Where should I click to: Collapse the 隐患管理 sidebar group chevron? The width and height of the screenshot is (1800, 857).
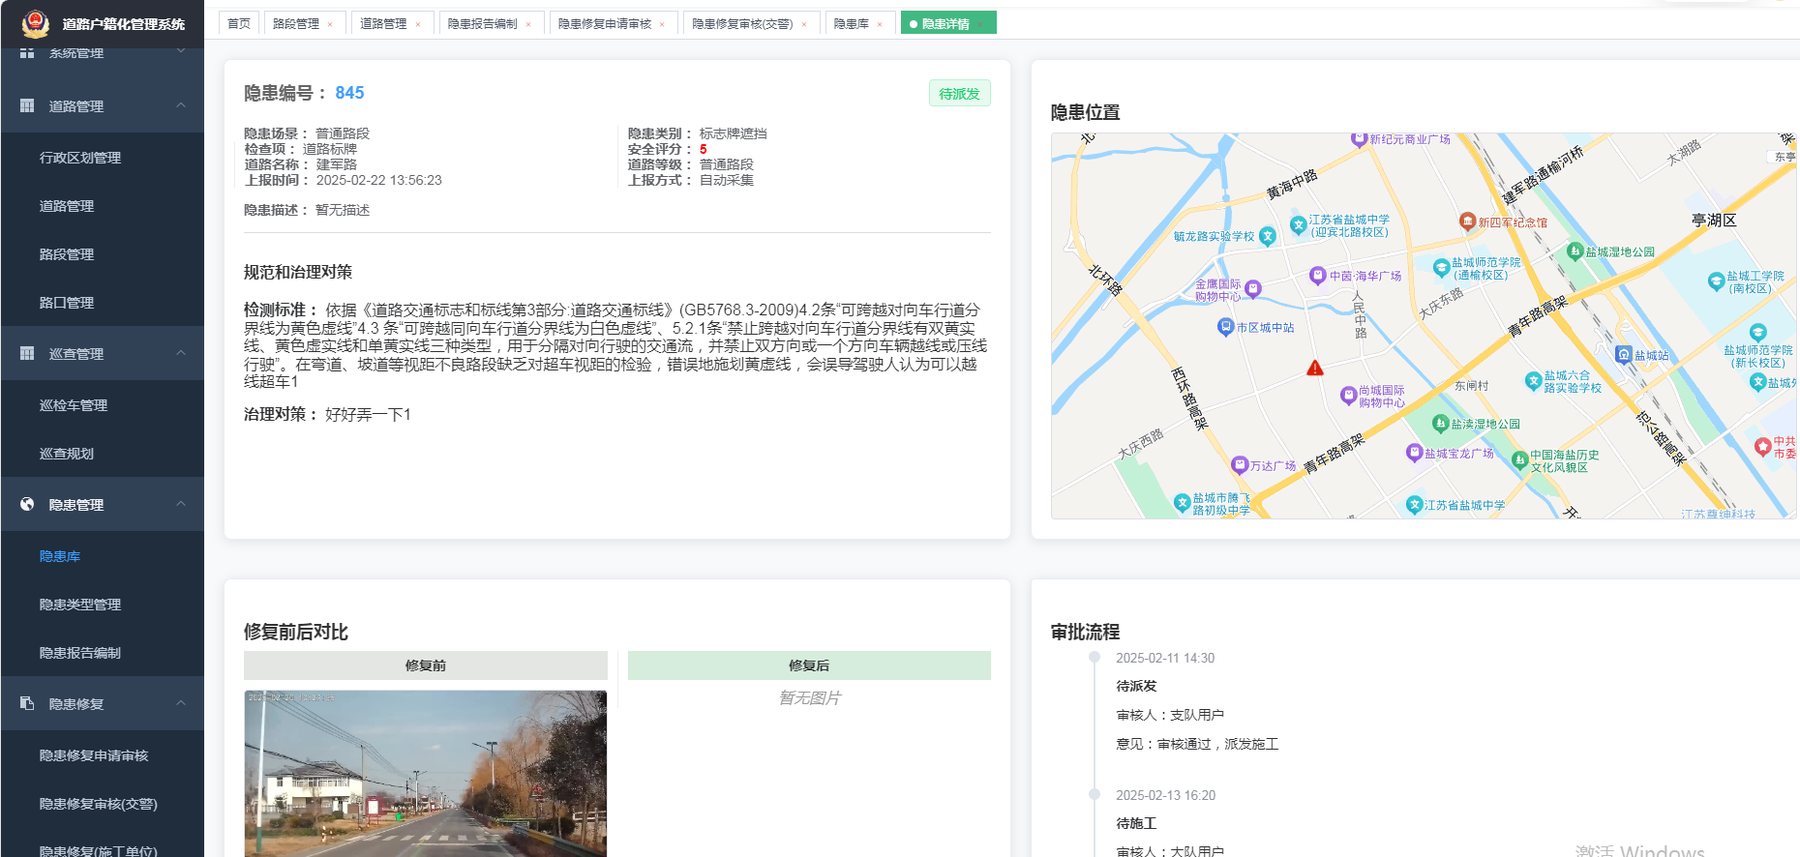tap(181, 504)
